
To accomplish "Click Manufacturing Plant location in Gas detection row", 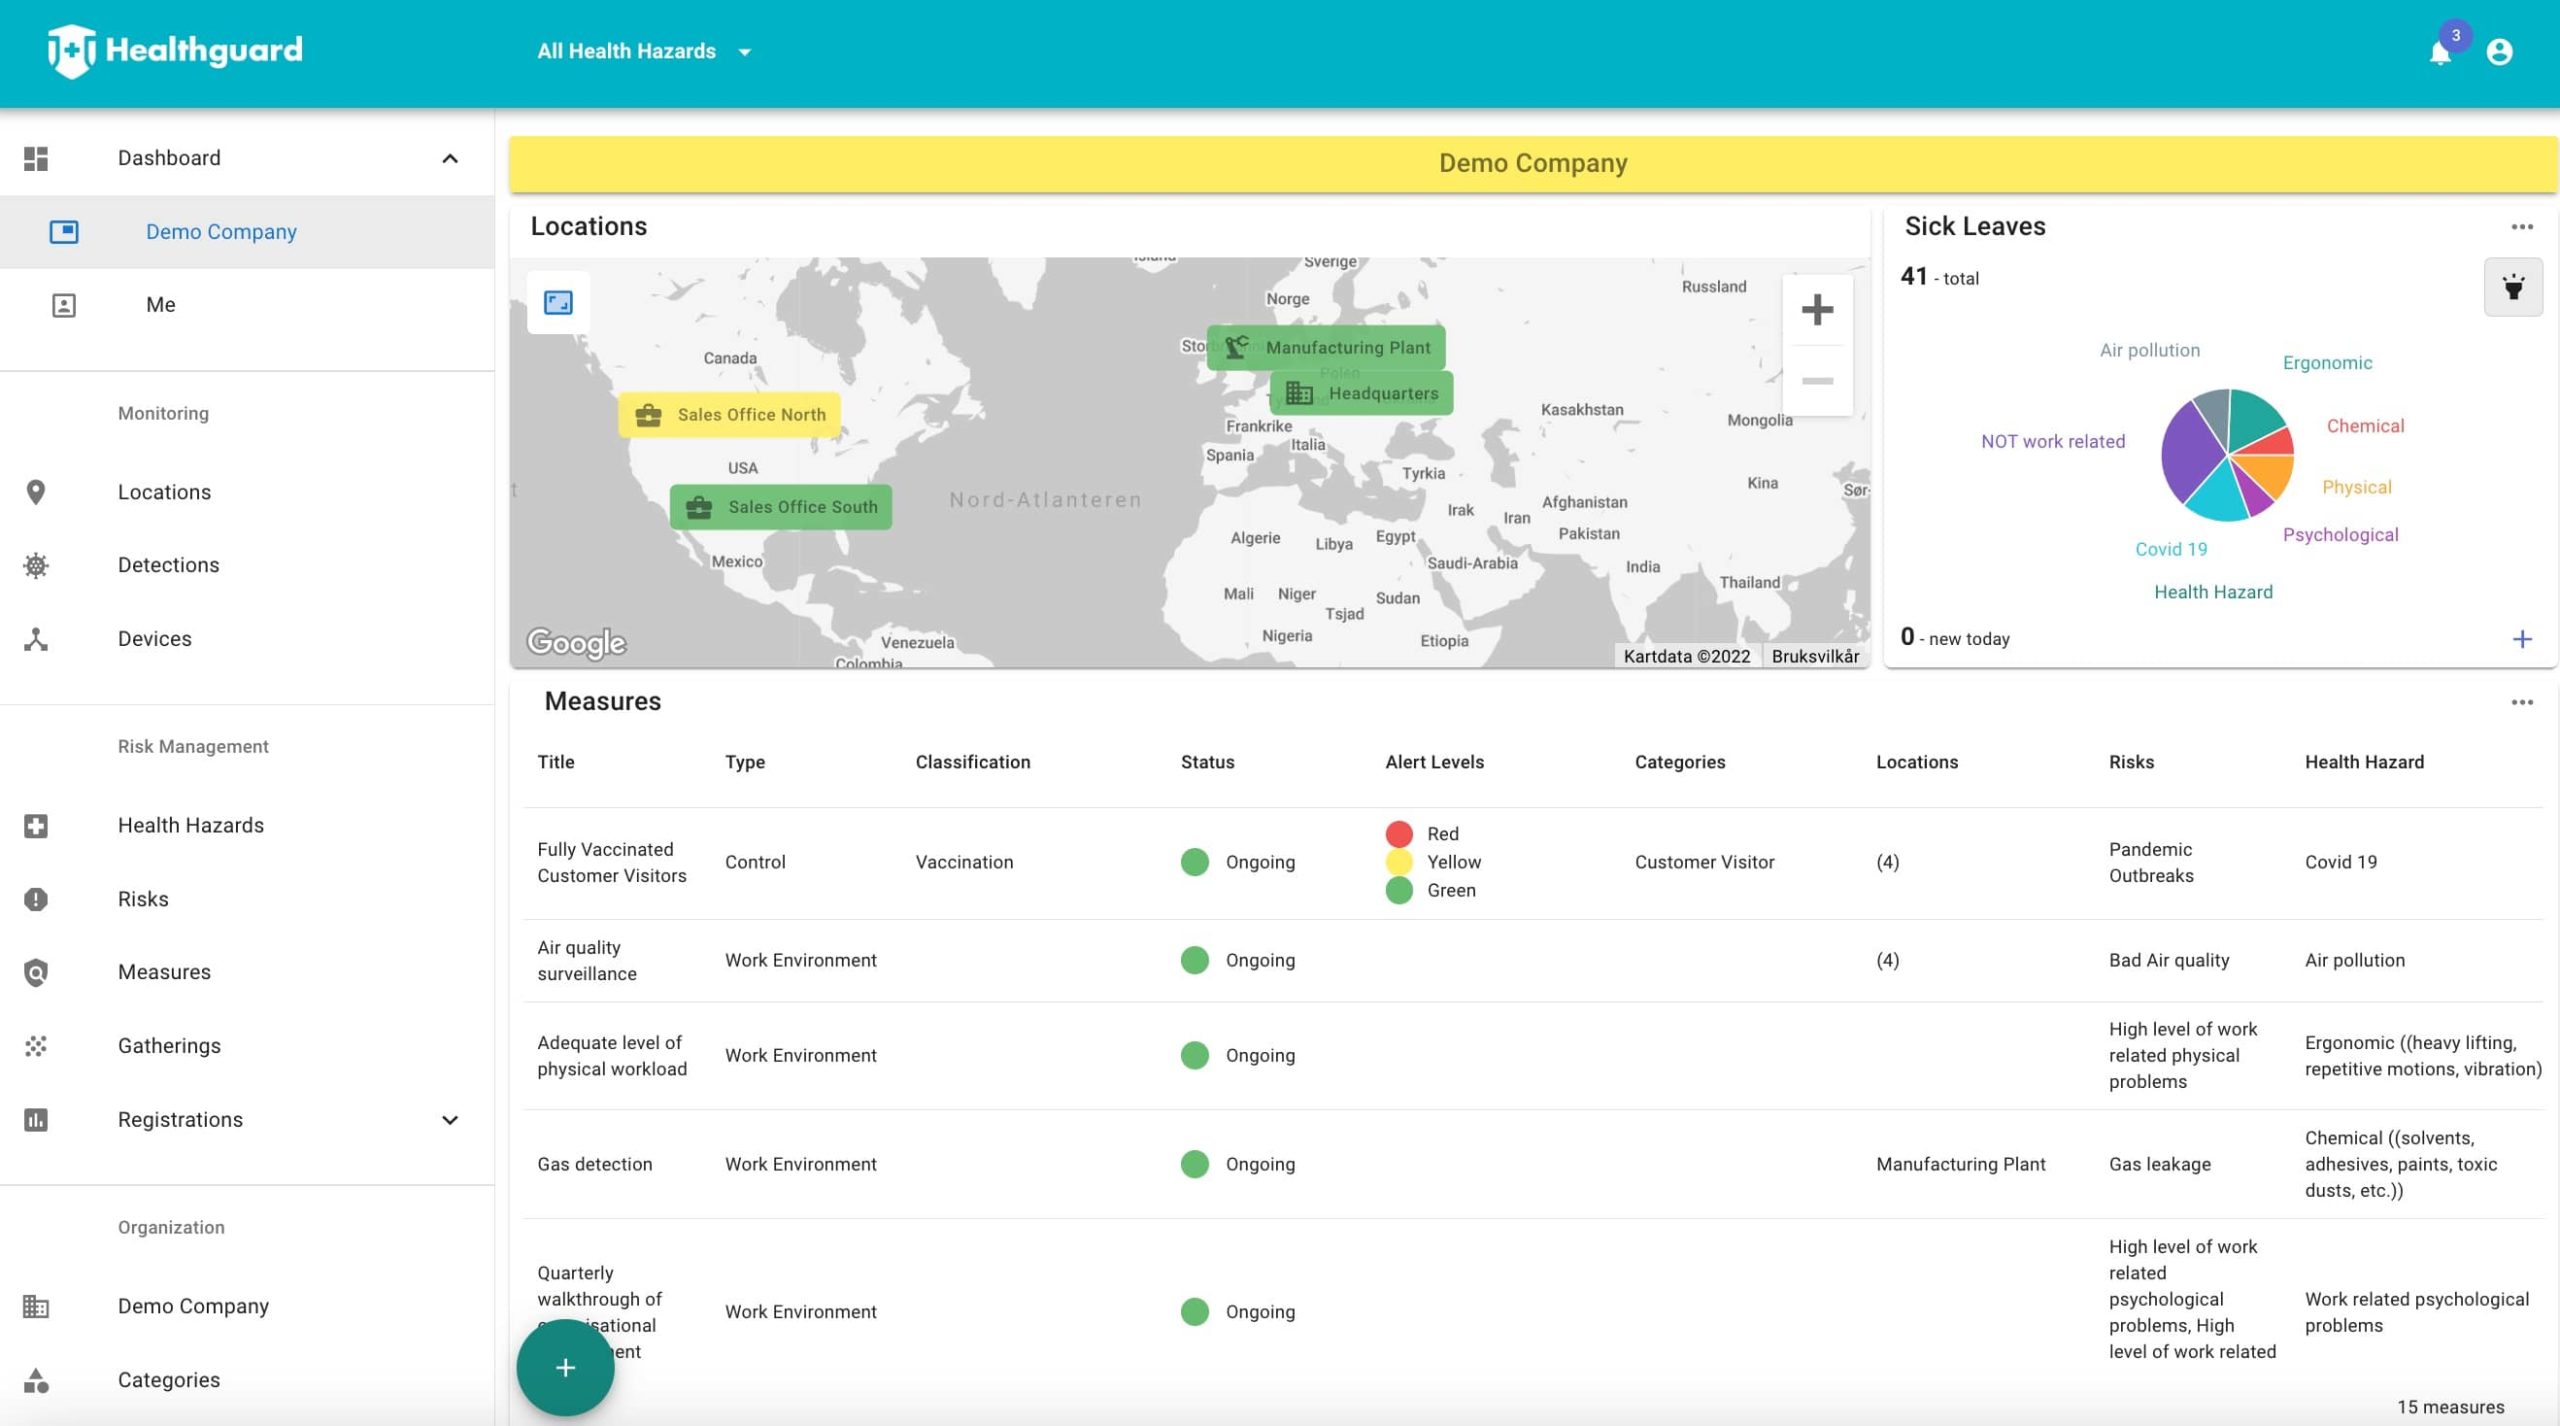I will 1960,1164.
